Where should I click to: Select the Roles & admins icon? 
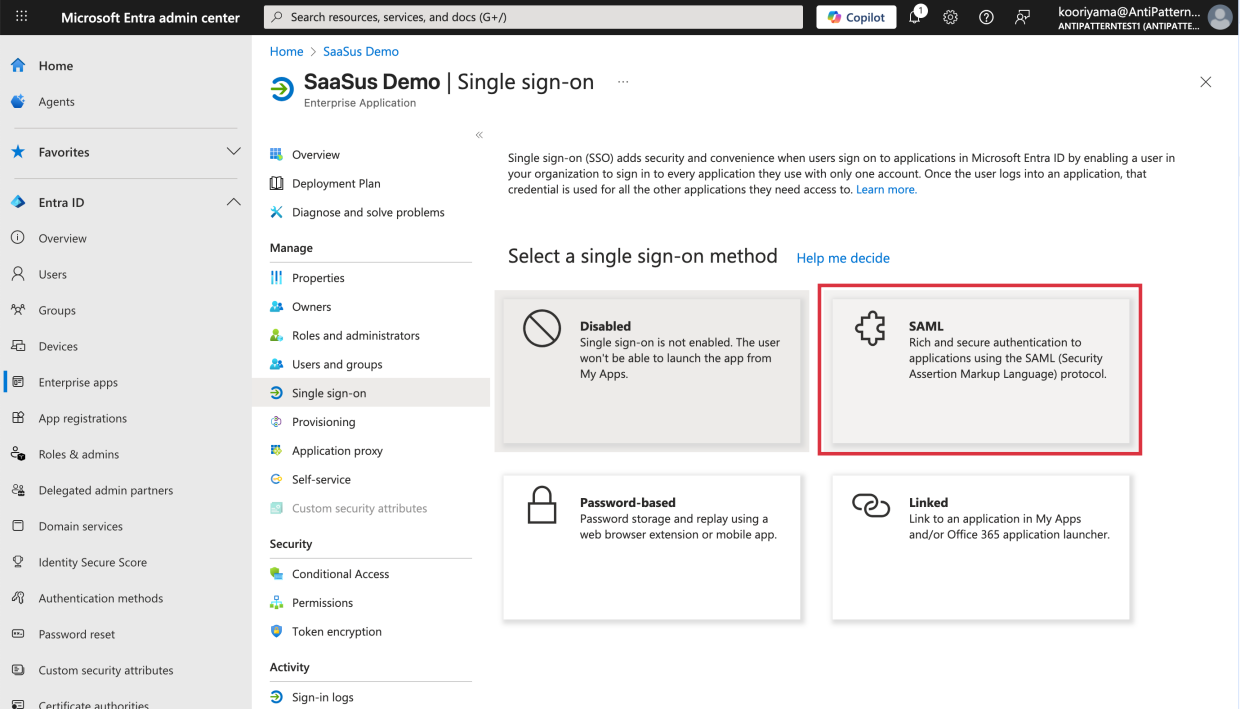coord(17,454)
